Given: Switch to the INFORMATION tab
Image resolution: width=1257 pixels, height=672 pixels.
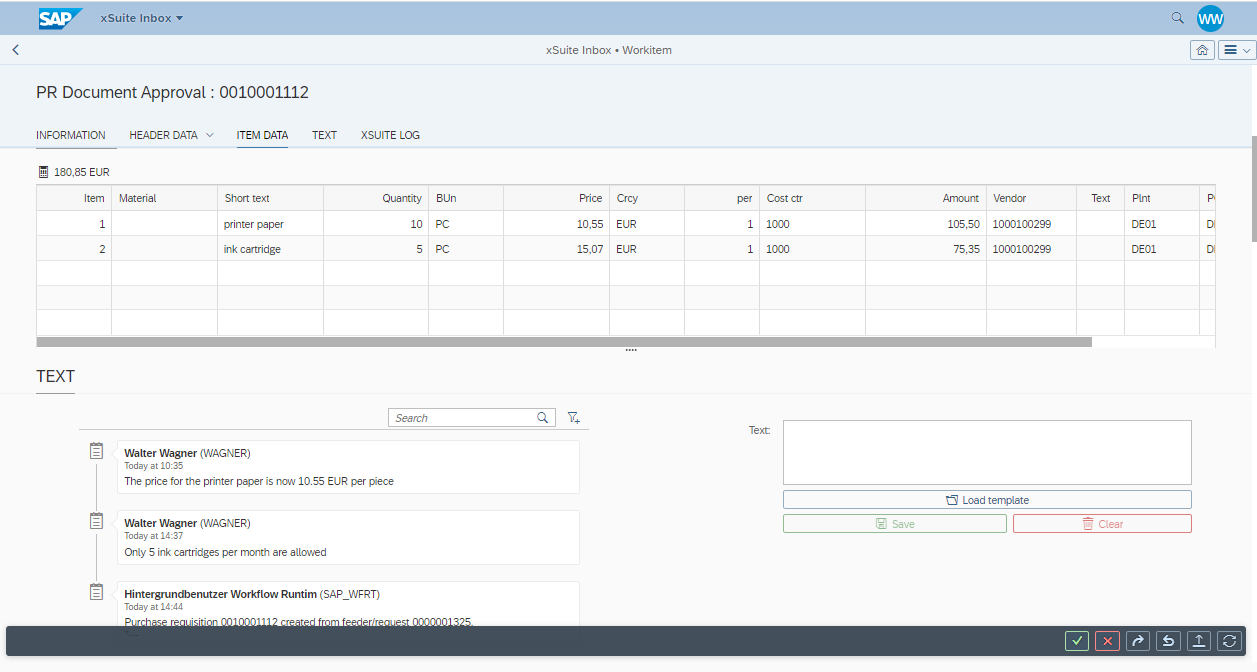Looking at the screenshot, I should pos(72,135).
